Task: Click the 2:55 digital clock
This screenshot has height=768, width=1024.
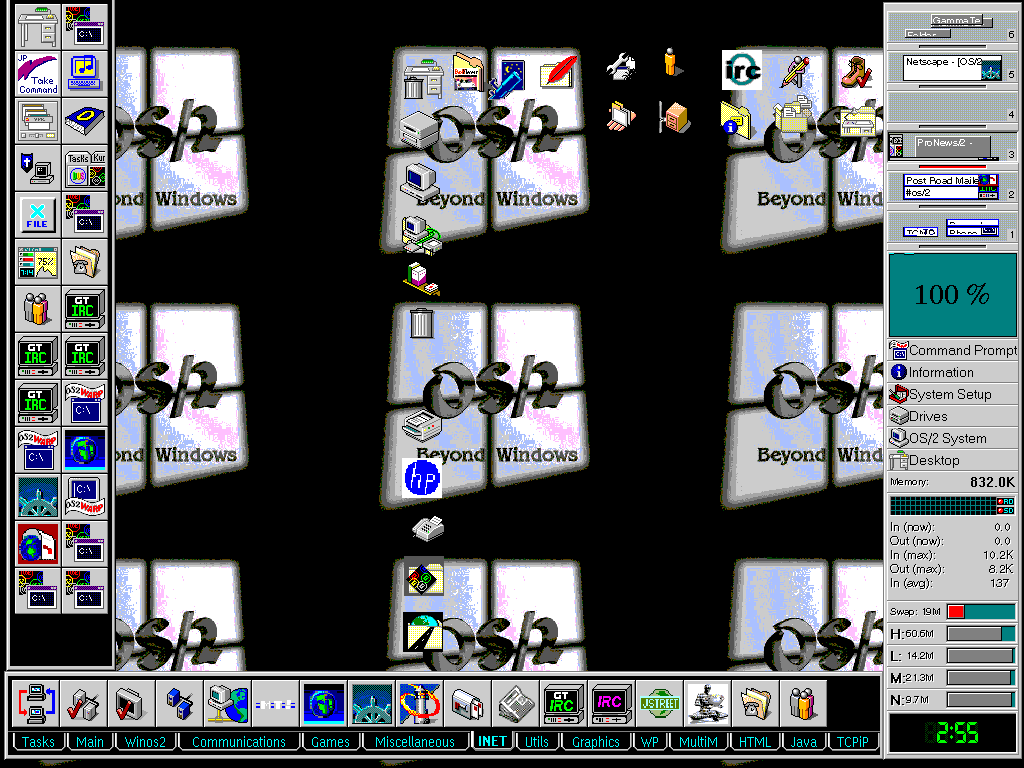Action: 953,733
